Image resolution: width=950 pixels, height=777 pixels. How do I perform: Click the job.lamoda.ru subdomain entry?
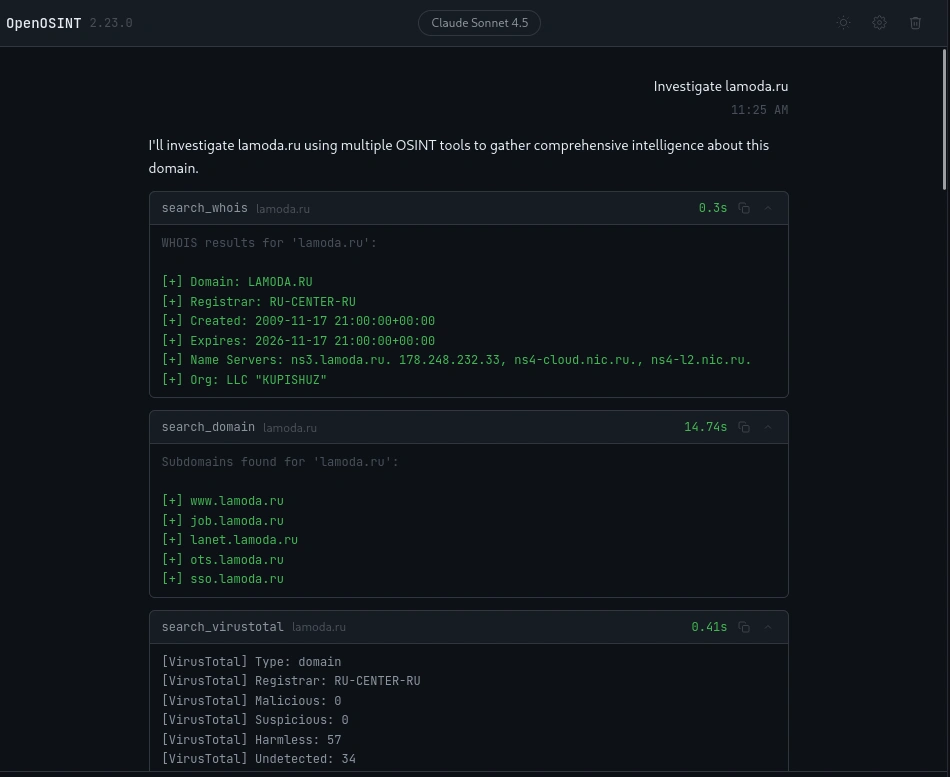(x=222, y=521)
